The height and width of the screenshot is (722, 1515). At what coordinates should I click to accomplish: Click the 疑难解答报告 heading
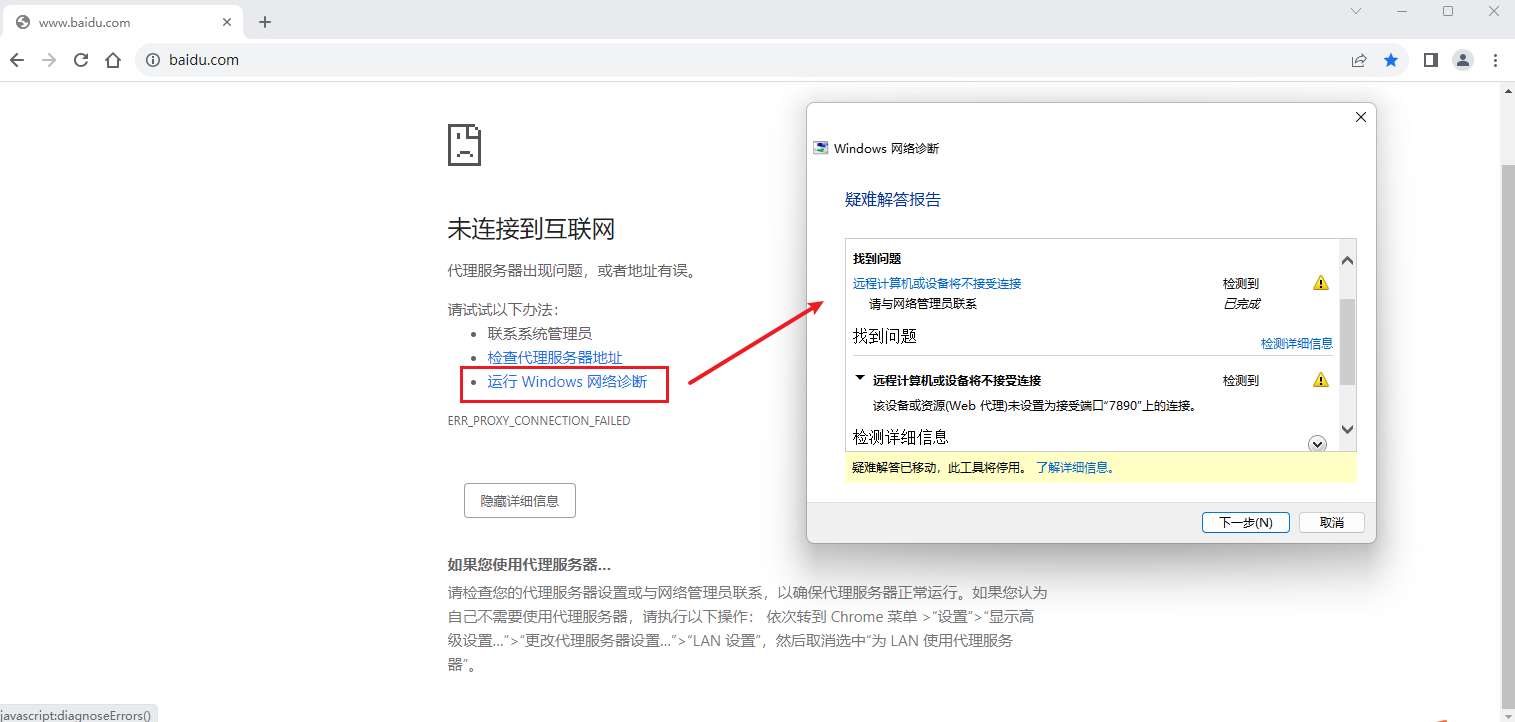(893, 200)
